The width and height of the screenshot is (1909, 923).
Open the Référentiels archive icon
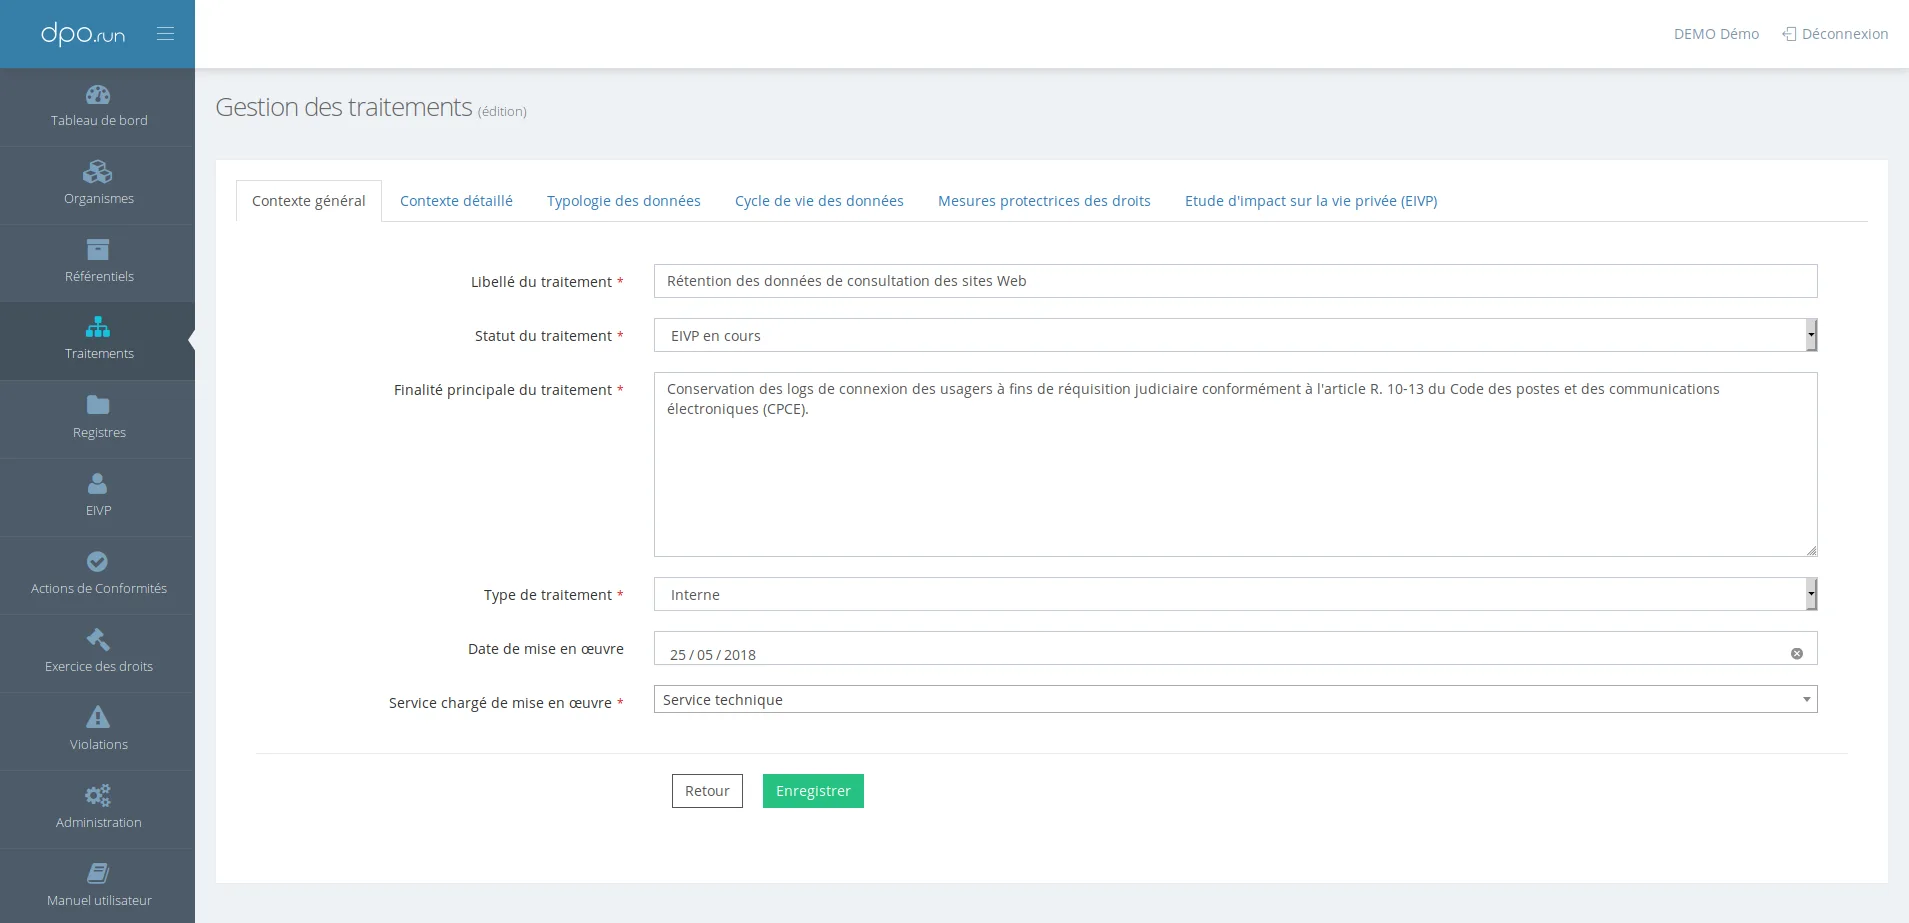pos(98,249)
